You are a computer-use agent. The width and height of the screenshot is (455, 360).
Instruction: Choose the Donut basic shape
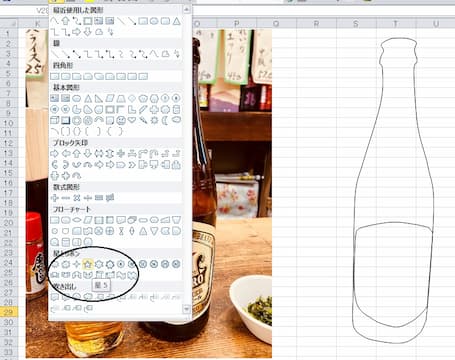pyautogui.click(x=77, y=120)
